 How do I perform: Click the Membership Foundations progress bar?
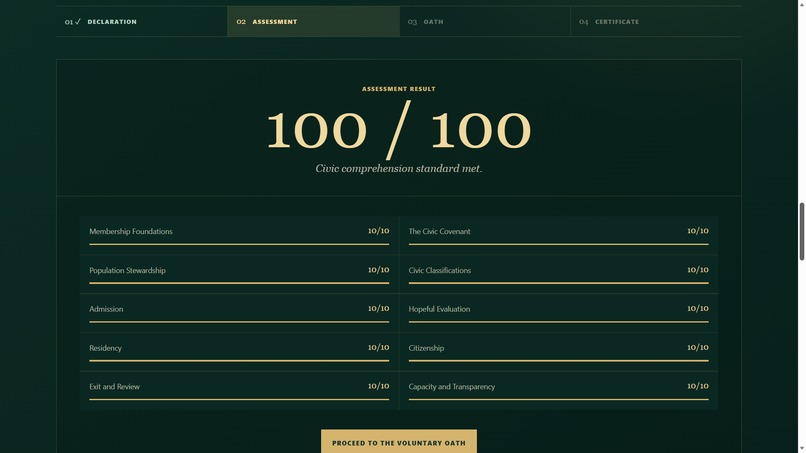239,244
